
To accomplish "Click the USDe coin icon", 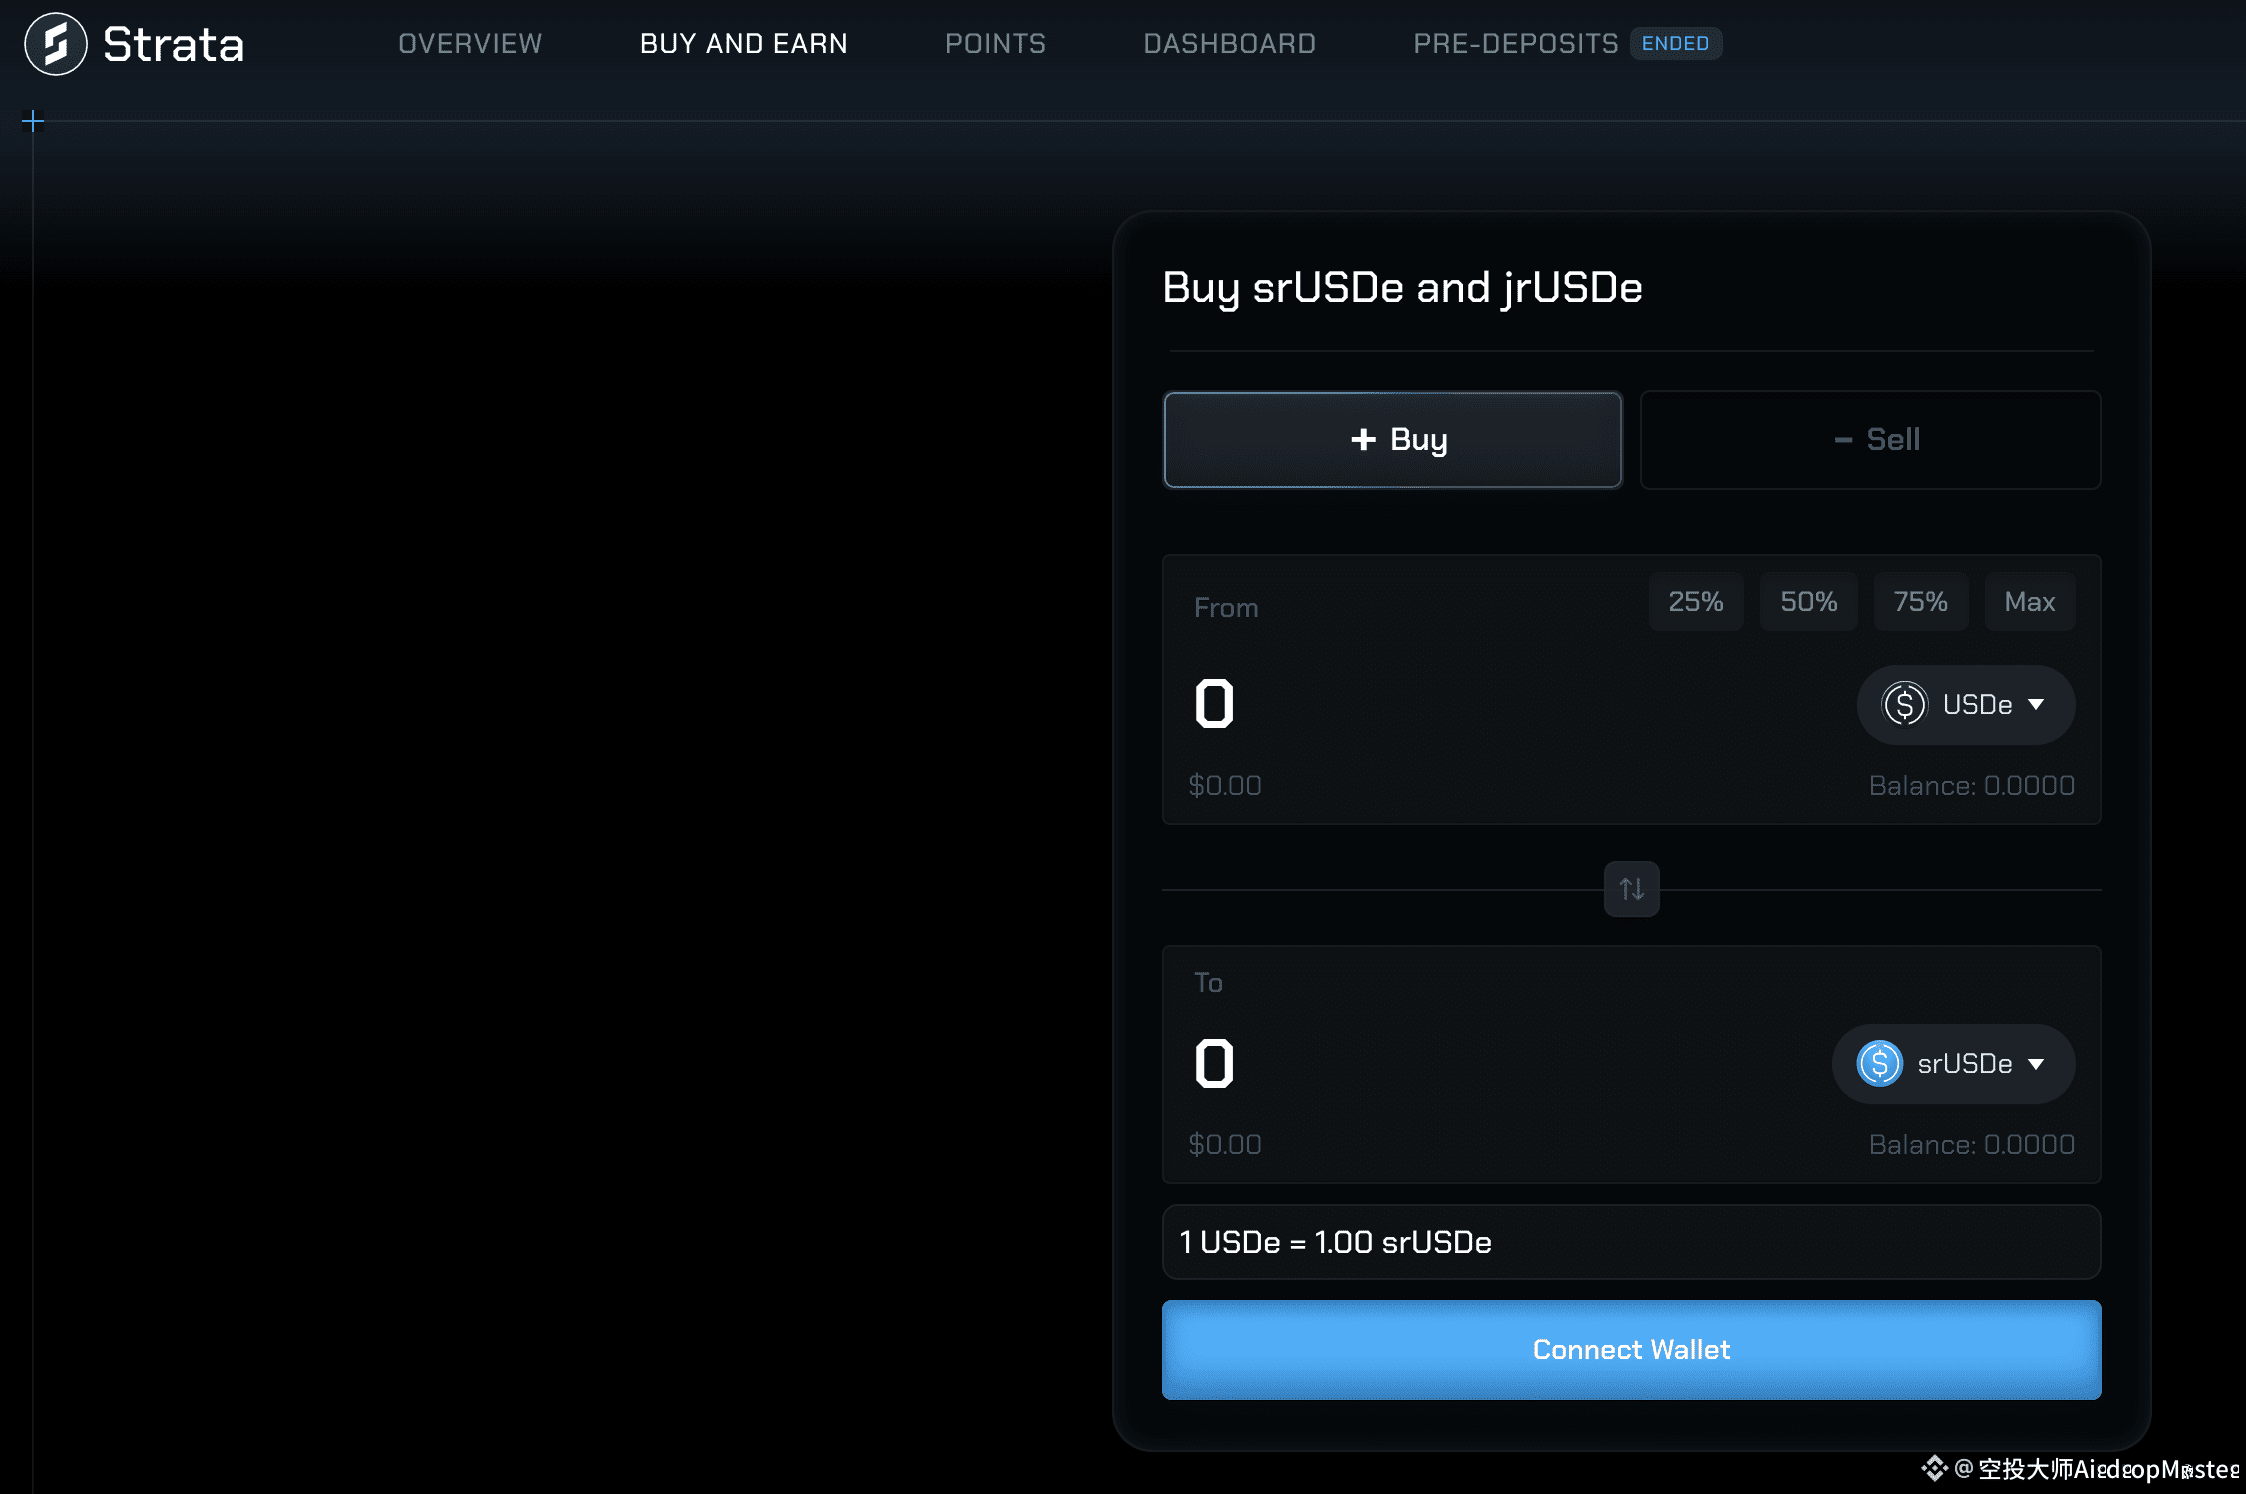I will [x=1904, y=704].
